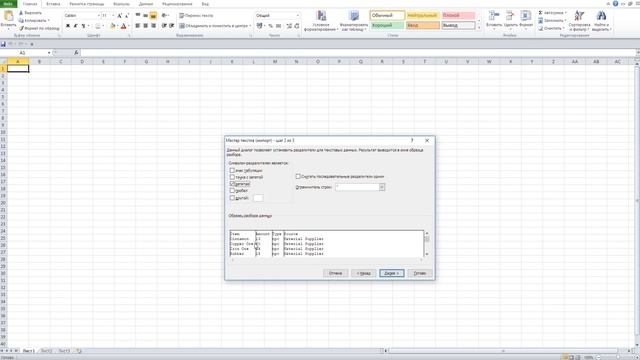Click the Finish (Готово) button in wizard
Image resolution: width=640 pixels, height=360 pixels.
pyautogui.click(x=420, y=273)
